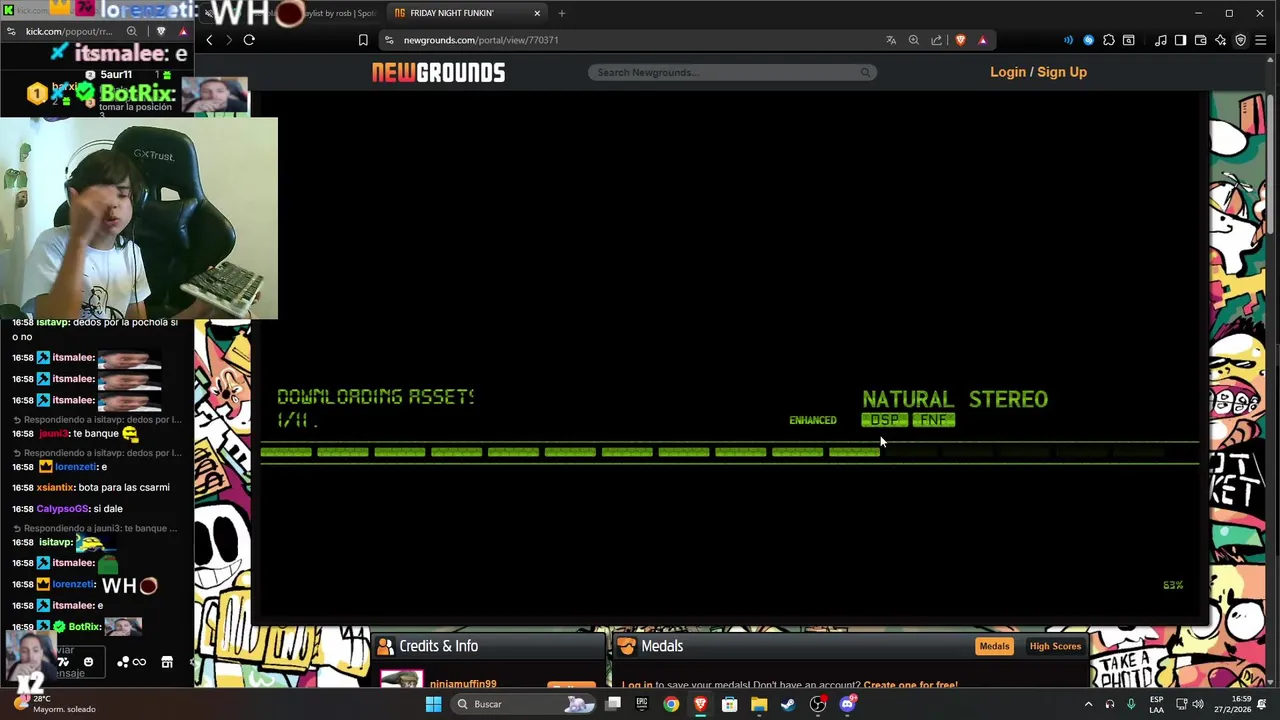Click the green loading progress bar
The height and width of the screenshot is (720, 1280).
coord(729,453)
